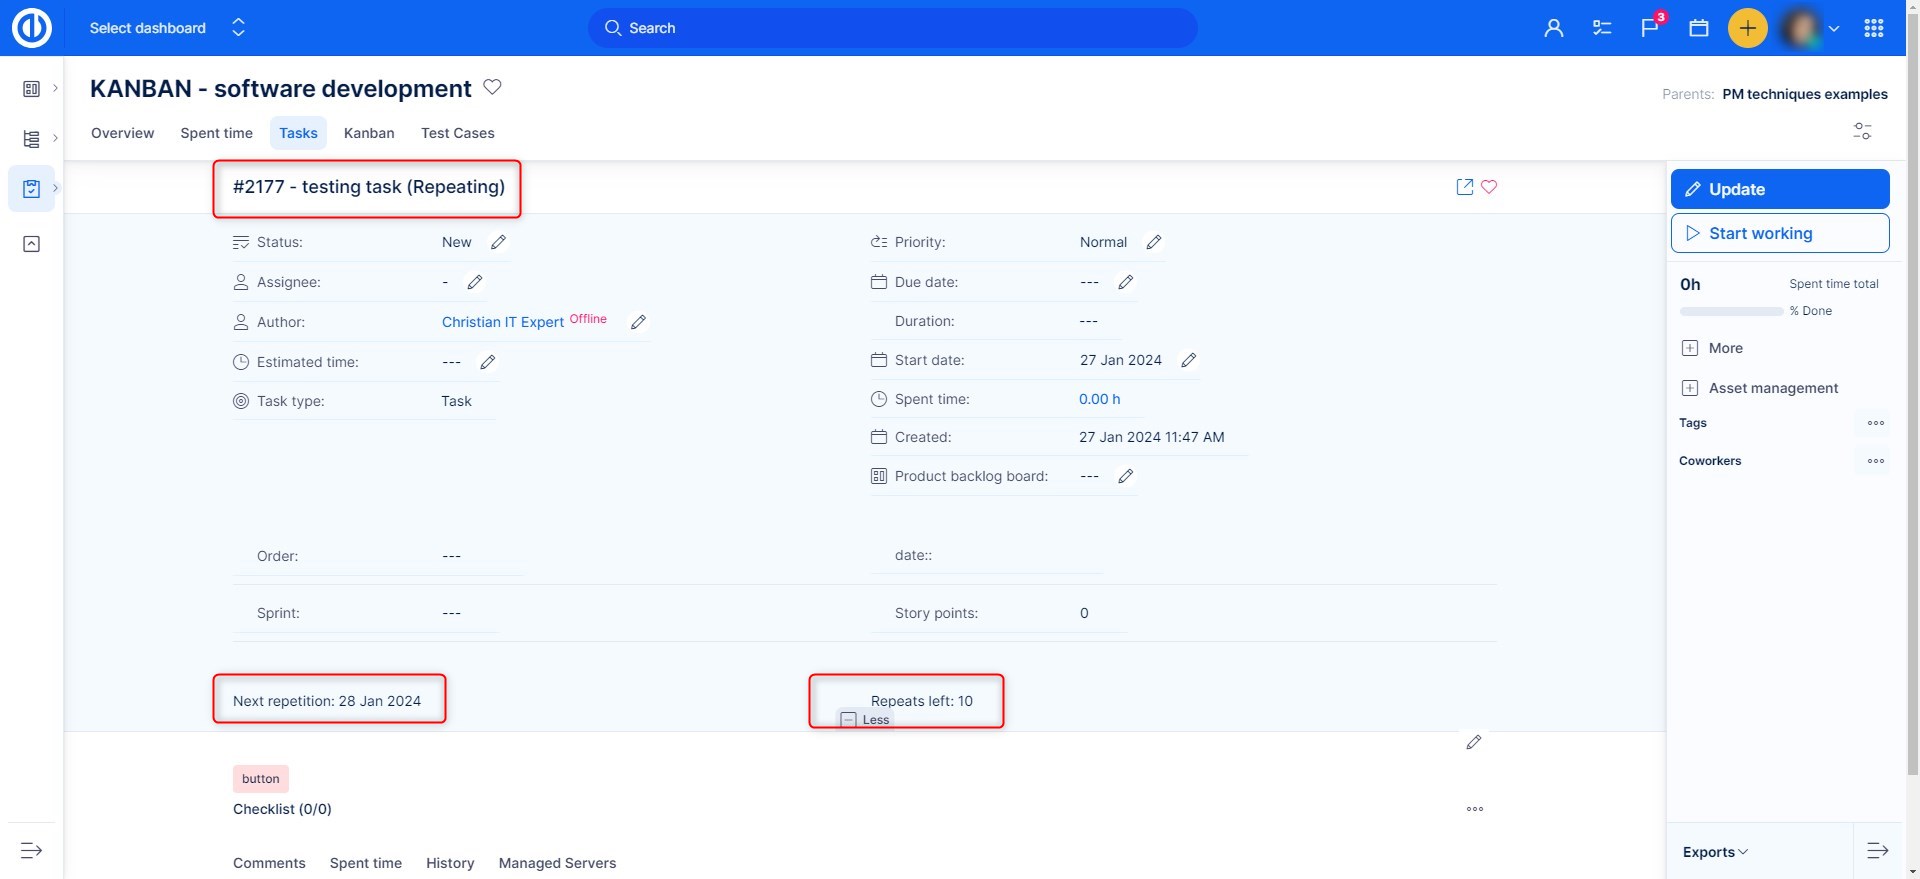Toggle the red heart on task #2177
Image resolution: width=1920 pixels, height=879 pixels.
[x=1489, y=187]
